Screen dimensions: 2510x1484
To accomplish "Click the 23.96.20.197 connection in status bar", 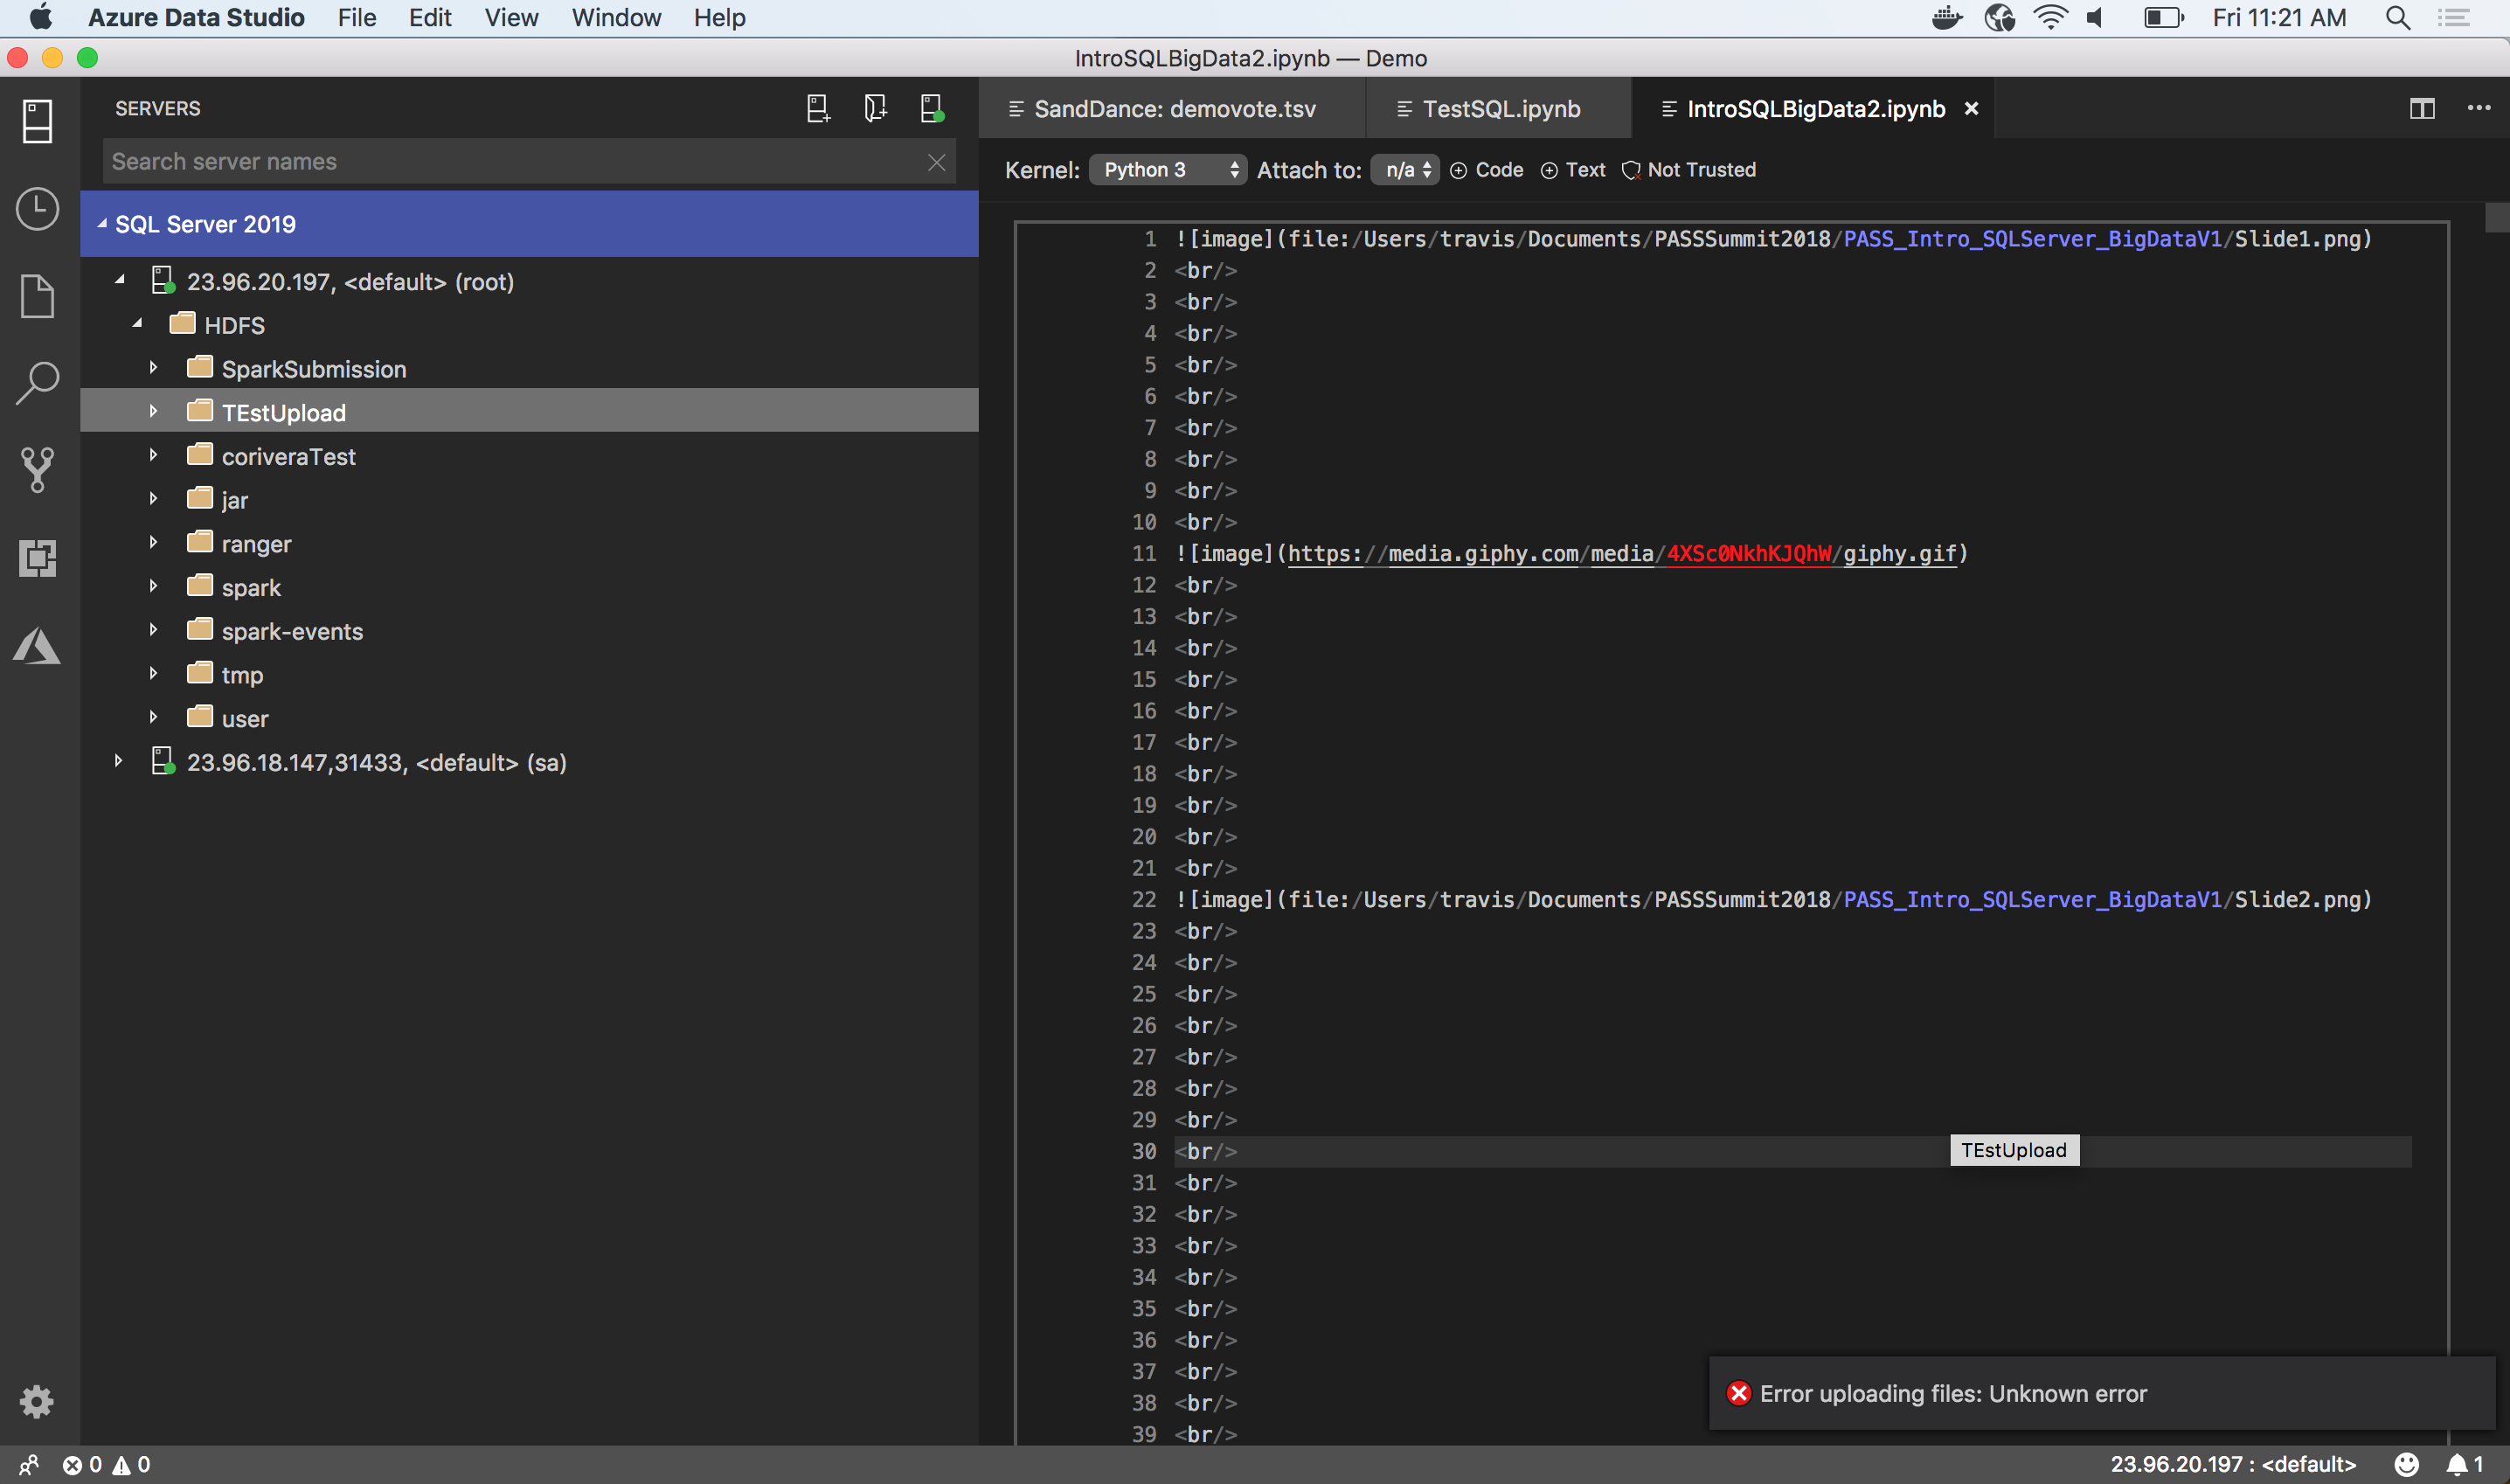I will click(x=2233, y=1465).
